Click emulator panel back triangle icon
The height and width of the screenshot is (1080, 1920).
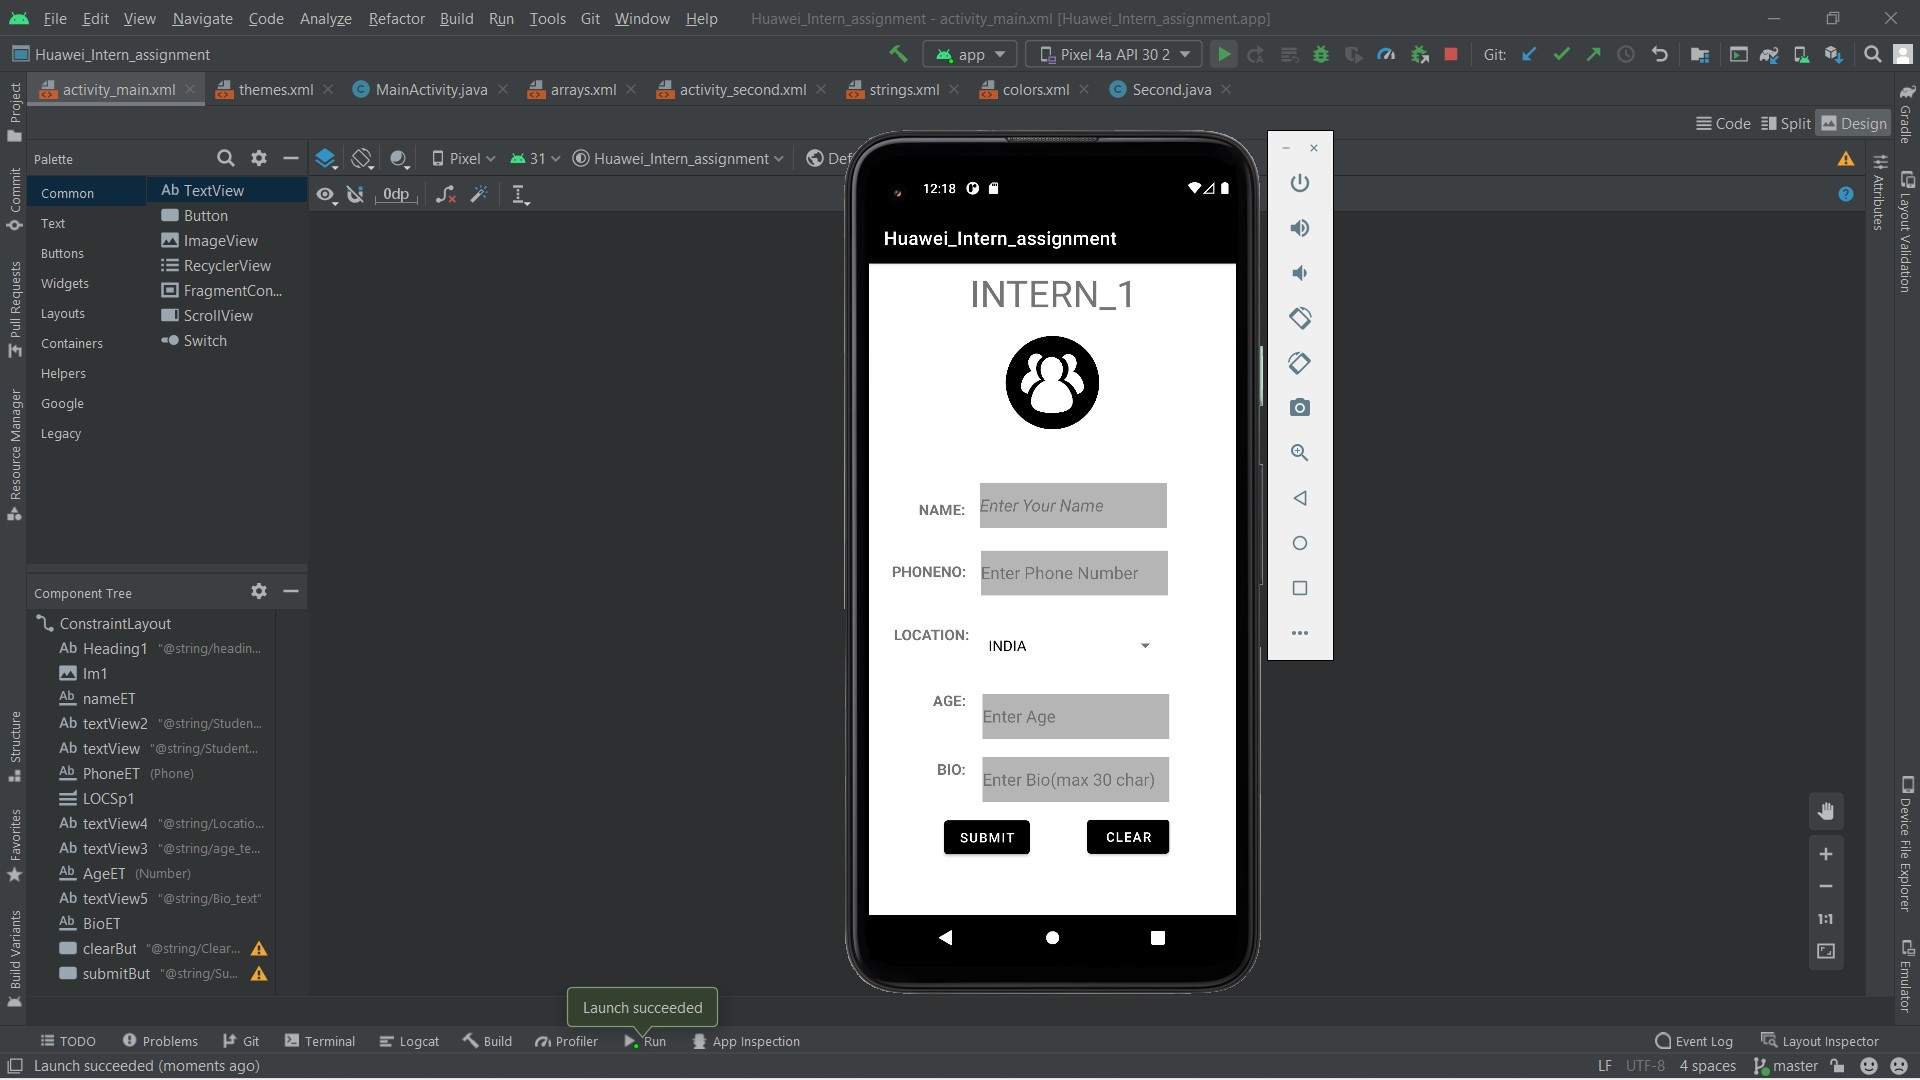[1299, 498]
